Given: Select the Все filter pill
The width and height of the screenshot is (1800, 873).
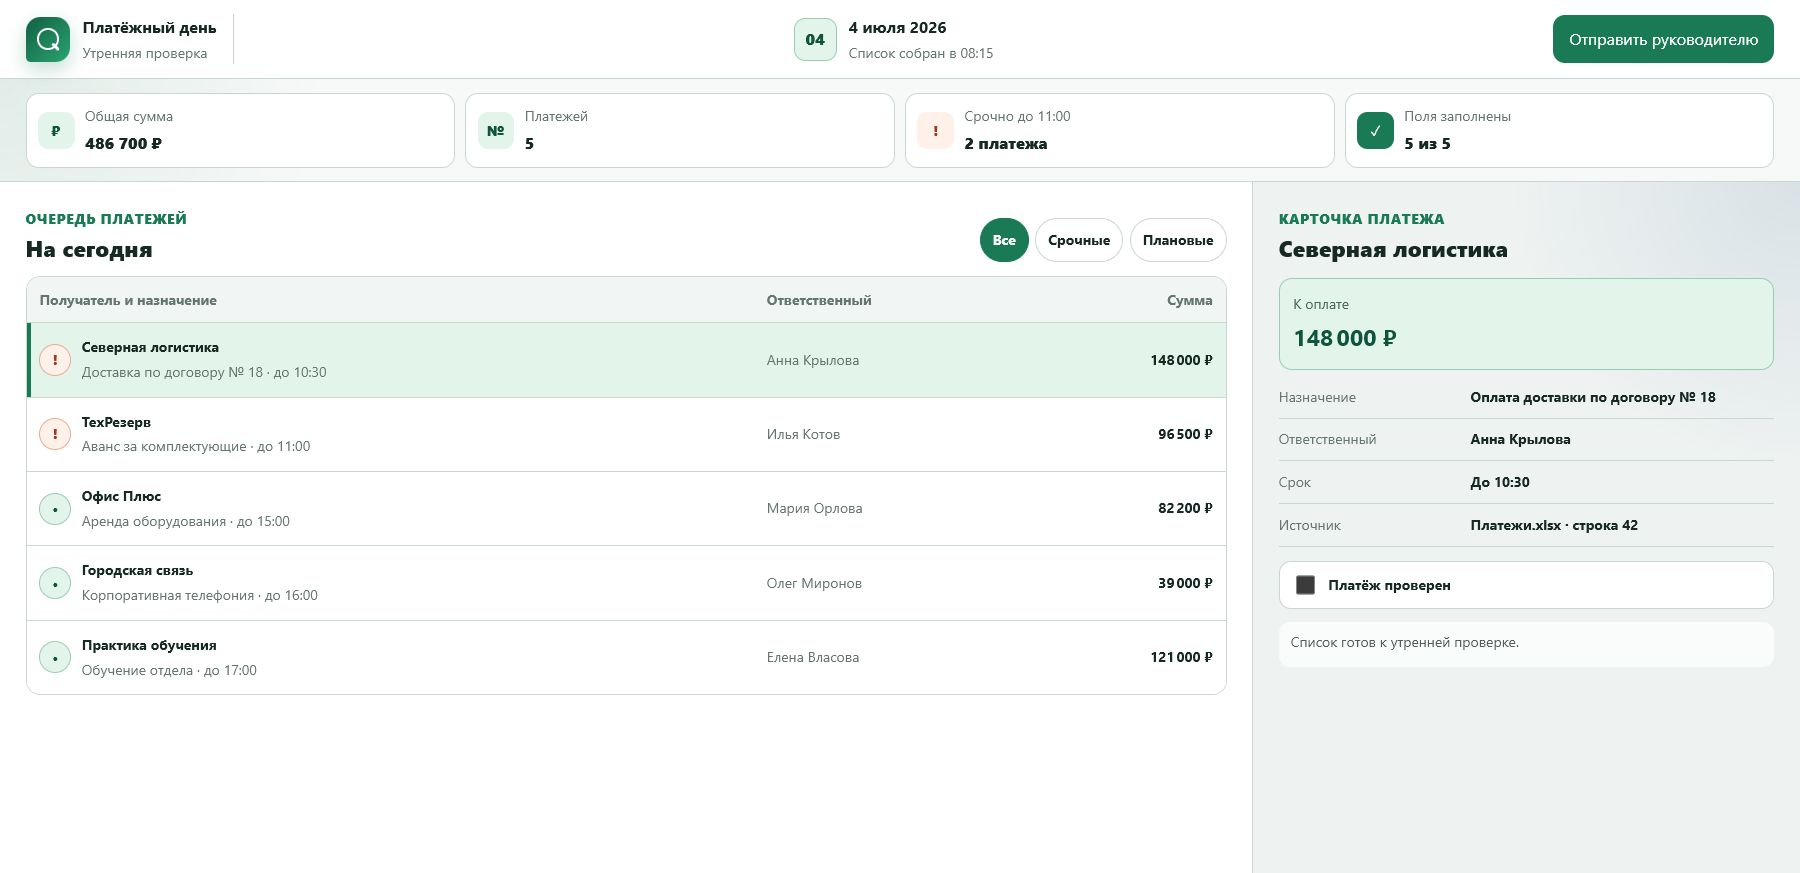Looking at the screenshot, I should [x=1004, y=240].
